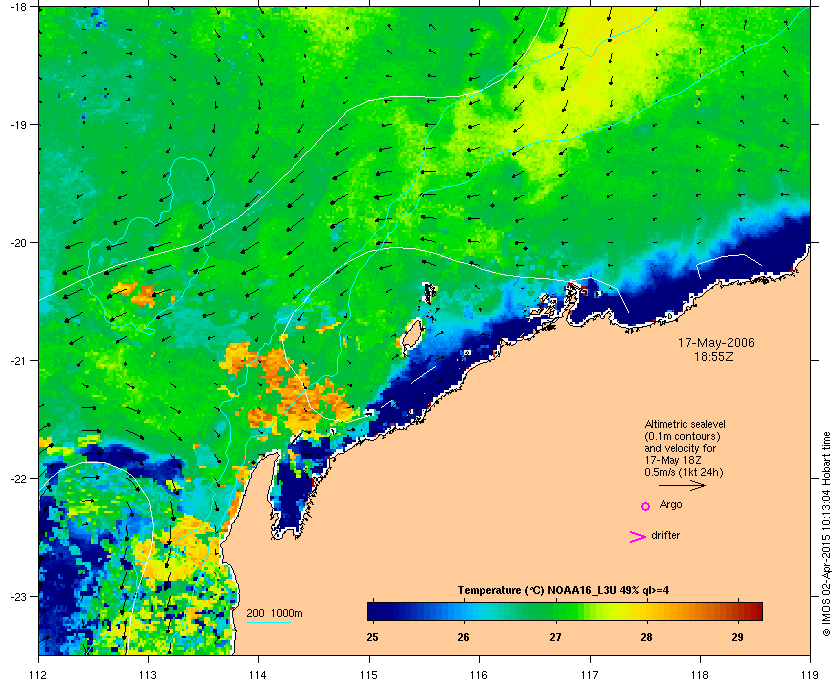This screenshot has width=840, height=680.
Task: Click the drifter legend label
Action: pos(666,535)
